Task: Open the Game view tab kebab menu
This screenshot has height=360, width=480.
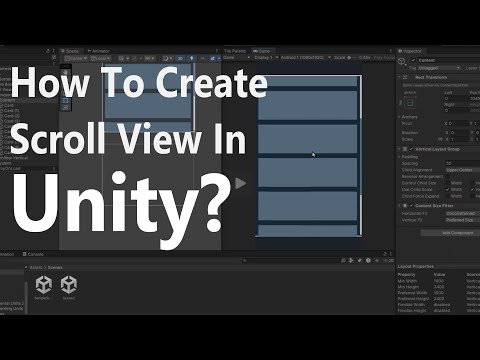Action: (x=391, y=51)
